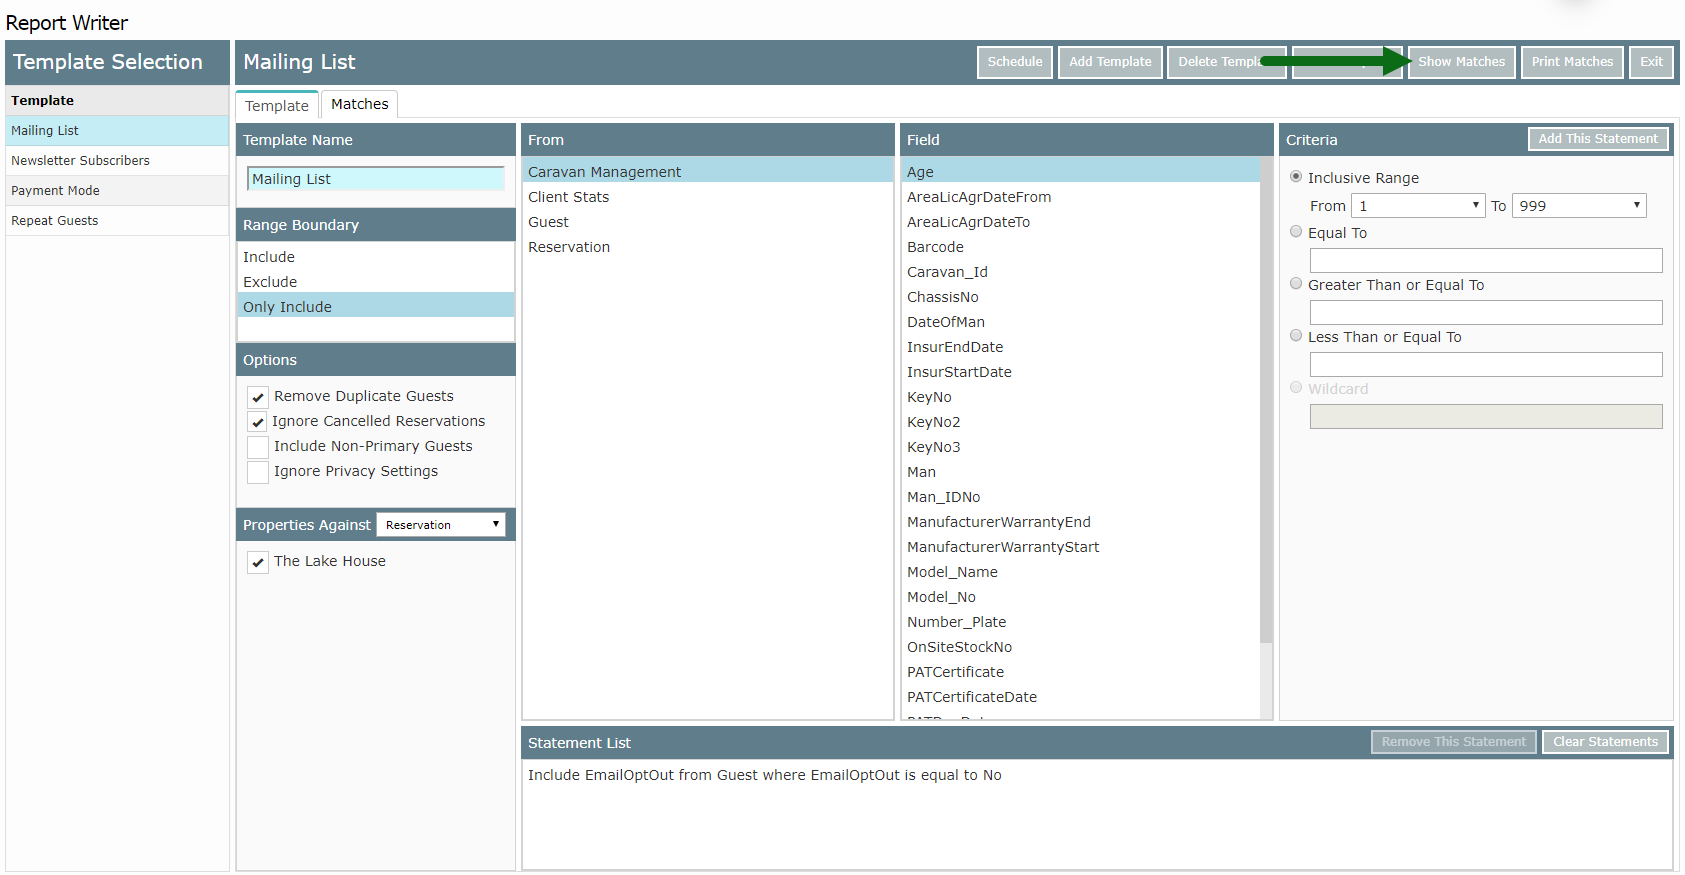1685x875 pixels.
Task: Select Inclusive Range radio button
Action: (1296, 177)
